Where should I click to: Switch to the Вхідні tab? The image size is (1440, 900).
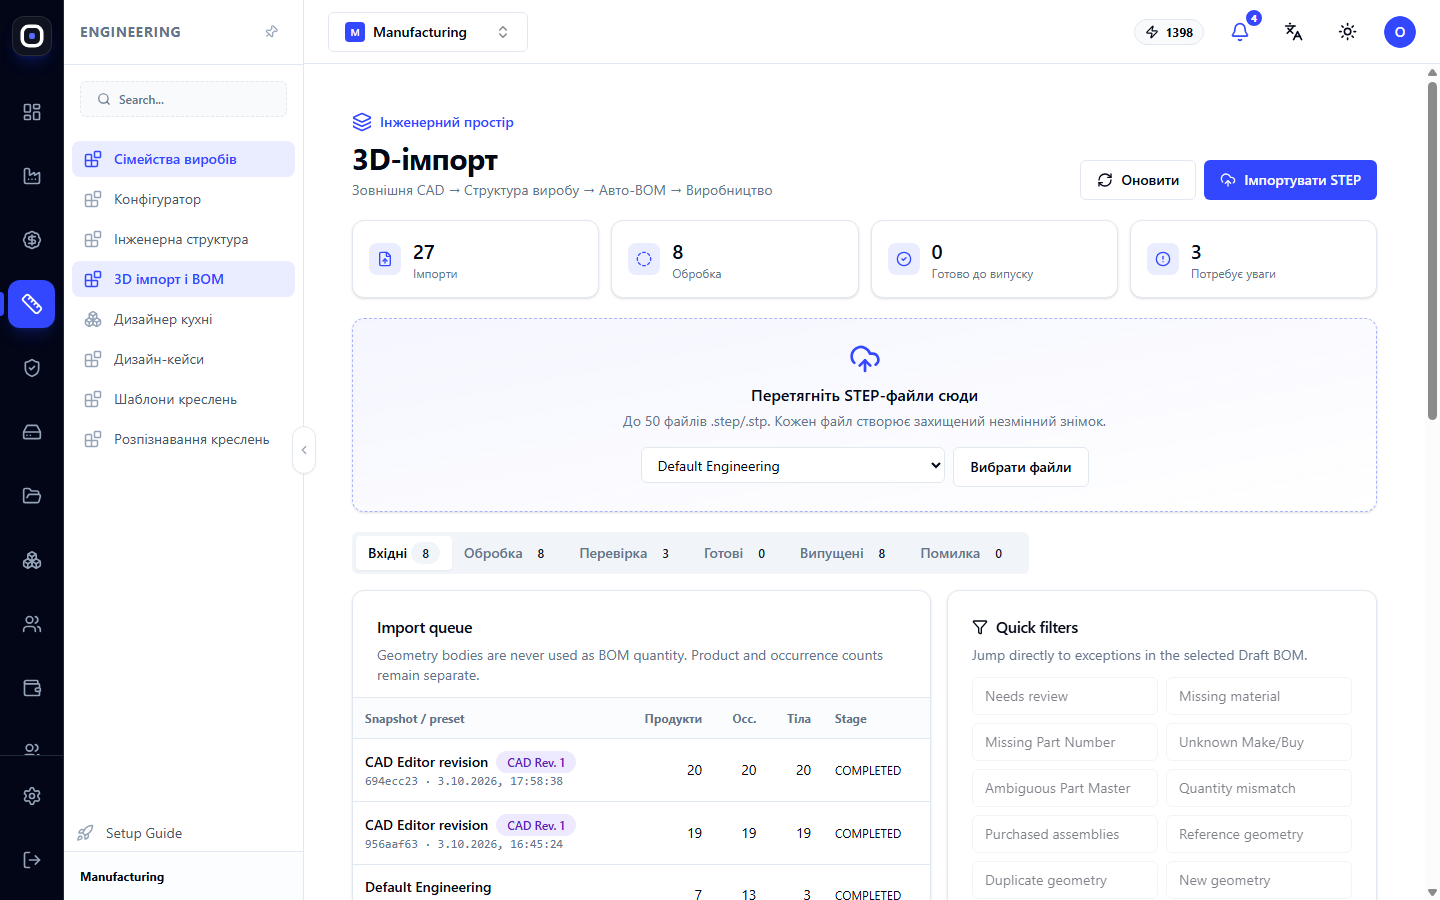click(403, 553)
